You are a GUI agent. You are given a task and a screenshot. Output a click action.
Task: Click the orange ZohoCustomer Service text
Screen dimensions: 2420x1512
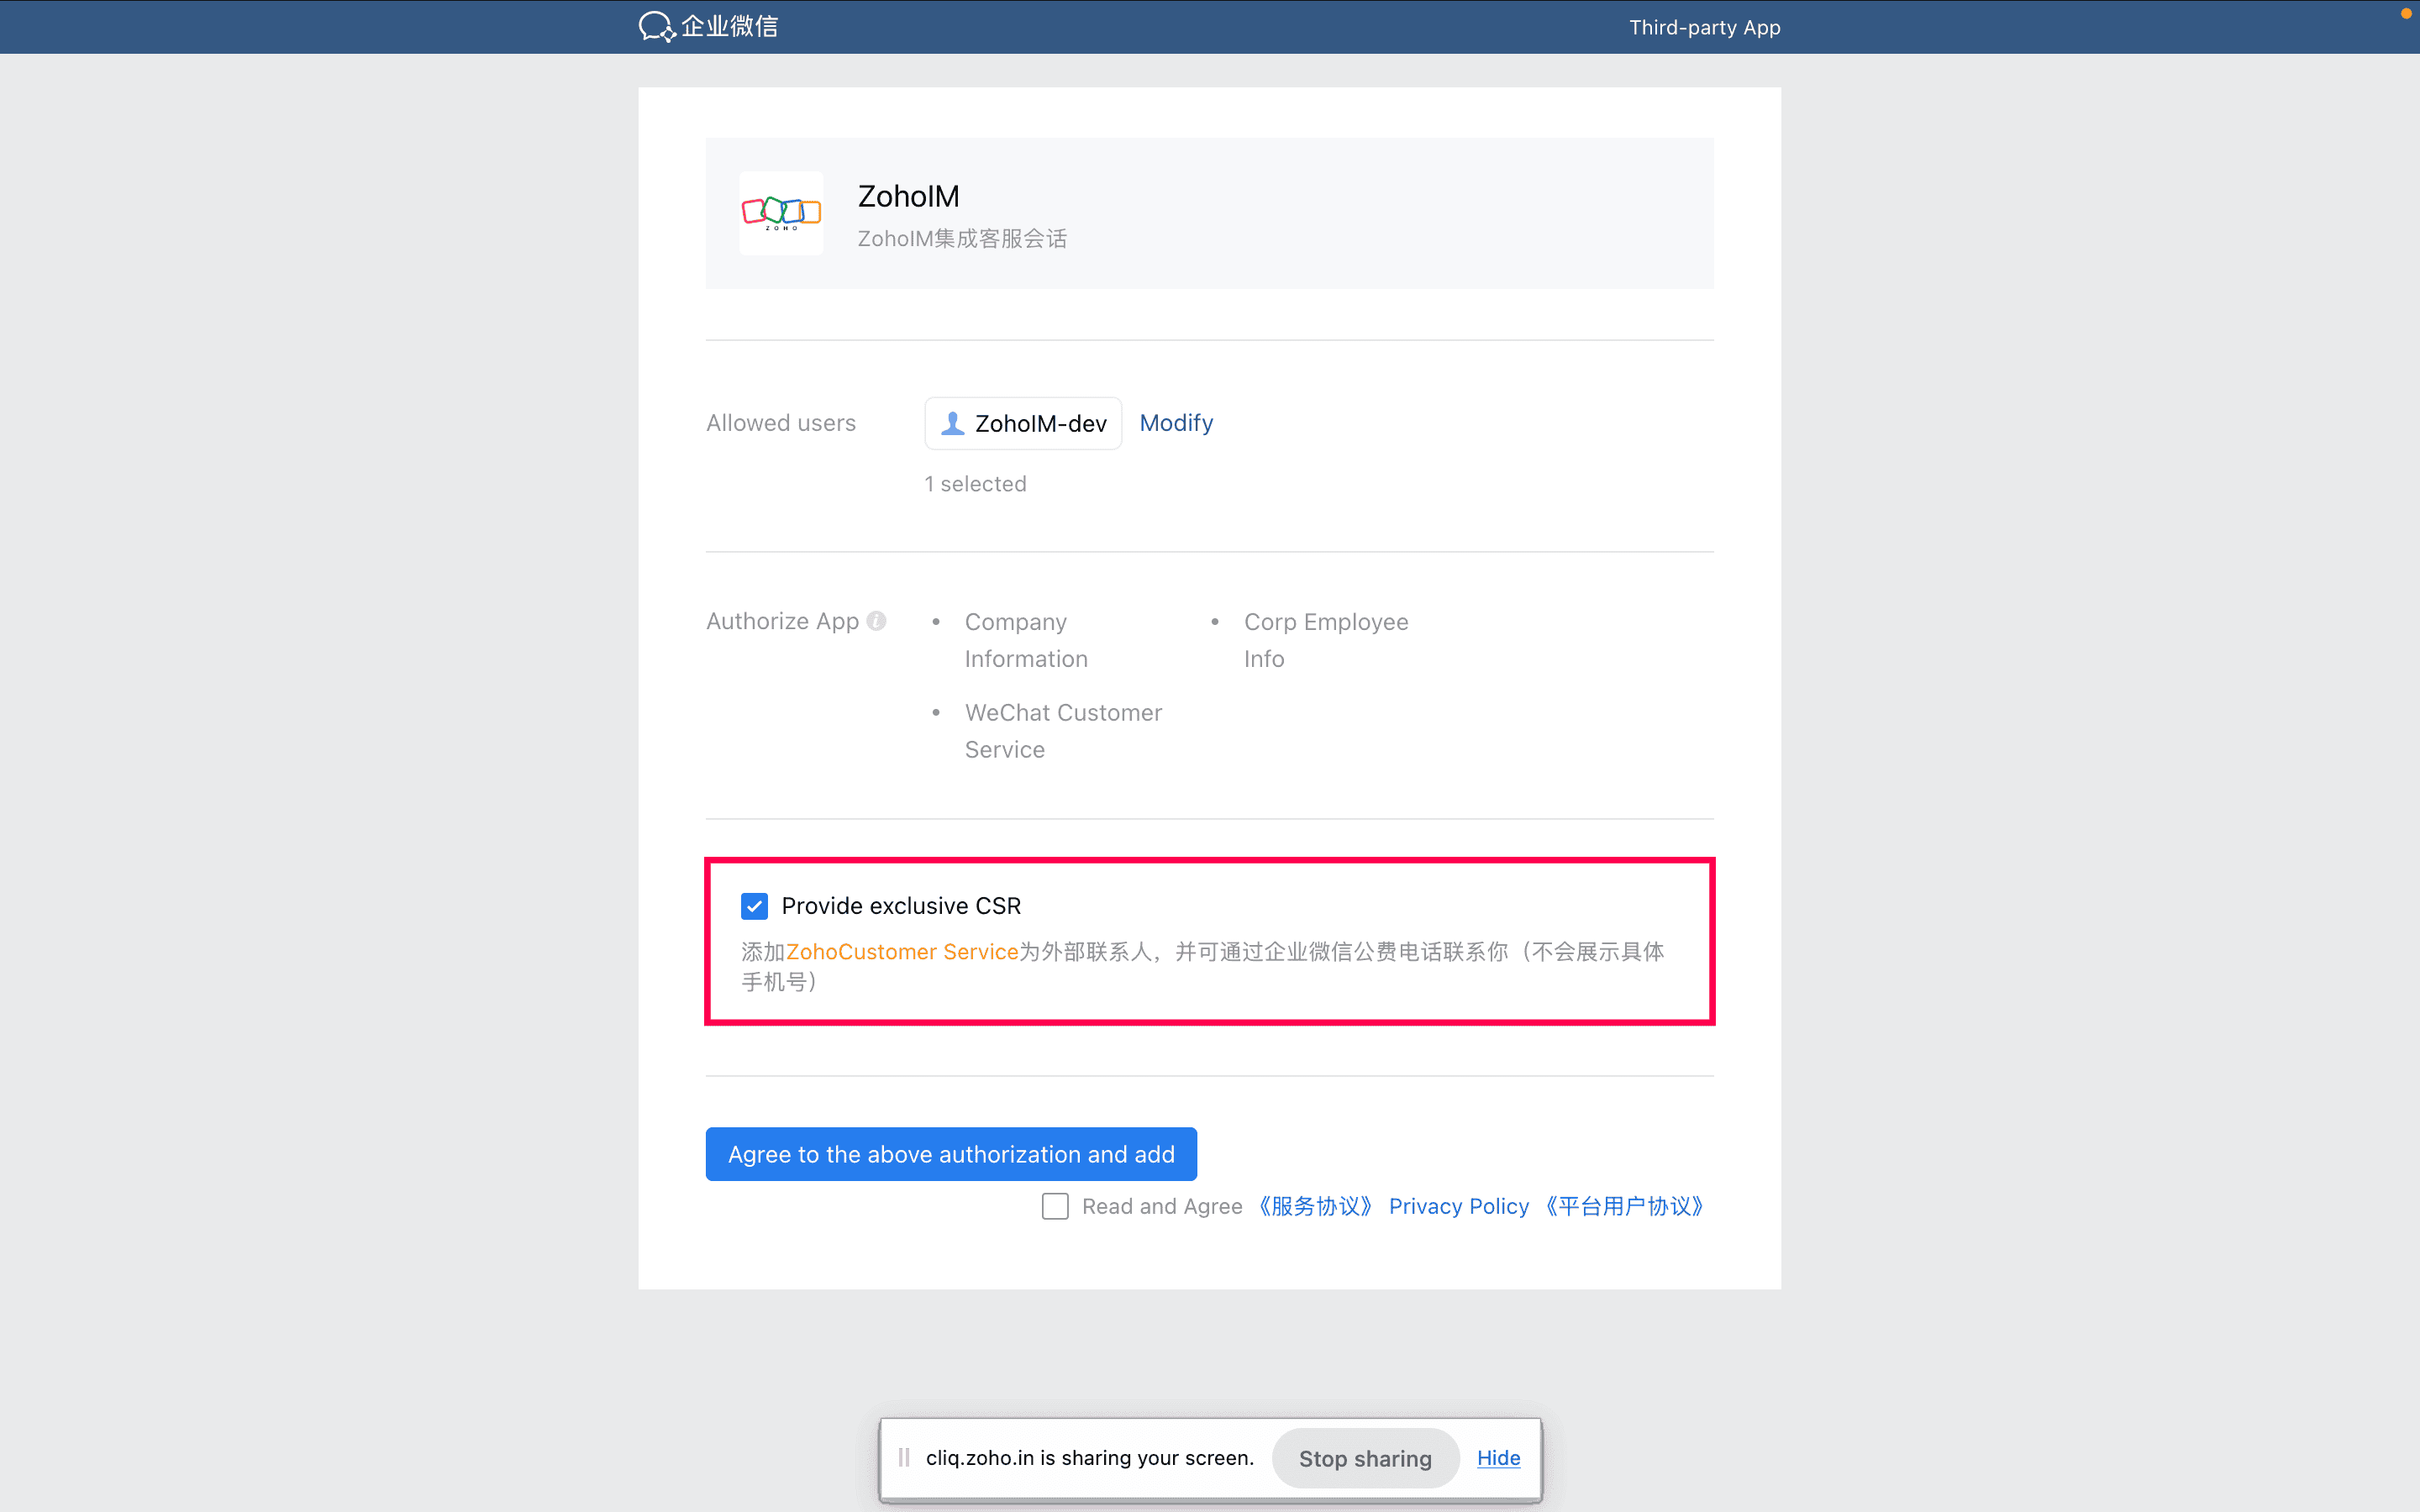click(902, 952)
